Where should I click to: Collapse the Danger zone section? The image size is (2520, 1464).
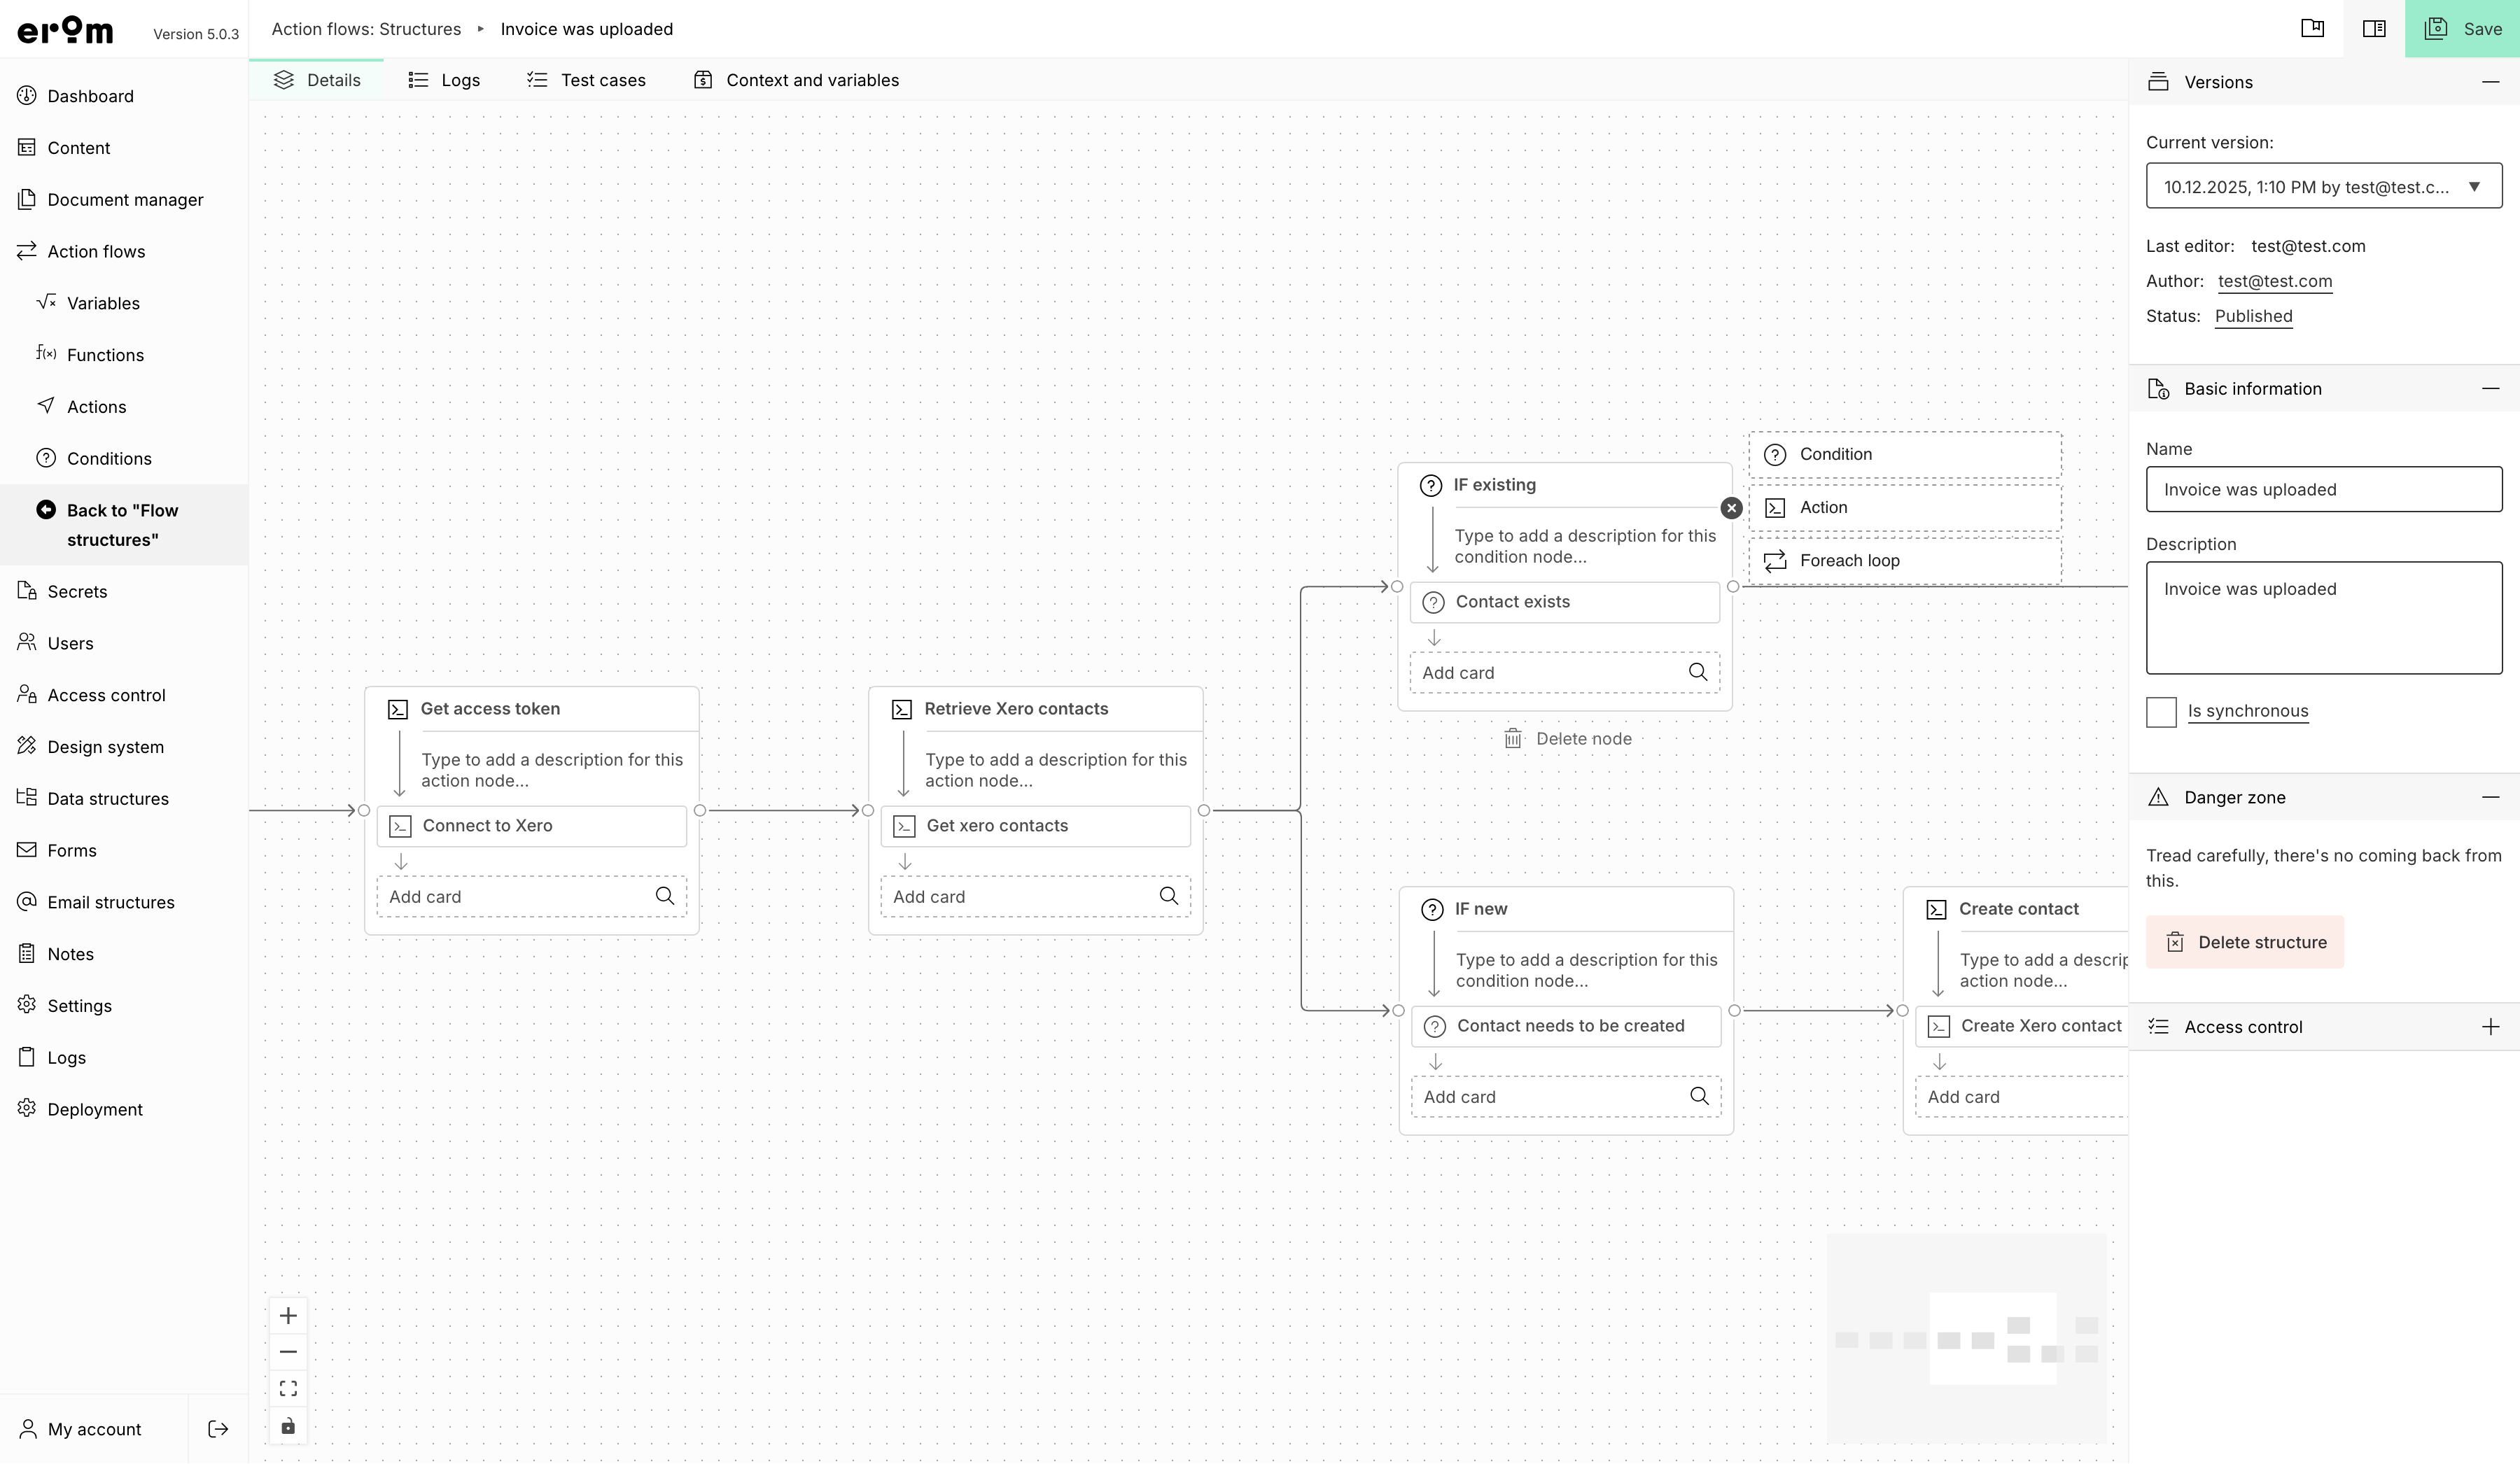[x=2490, y=797]
